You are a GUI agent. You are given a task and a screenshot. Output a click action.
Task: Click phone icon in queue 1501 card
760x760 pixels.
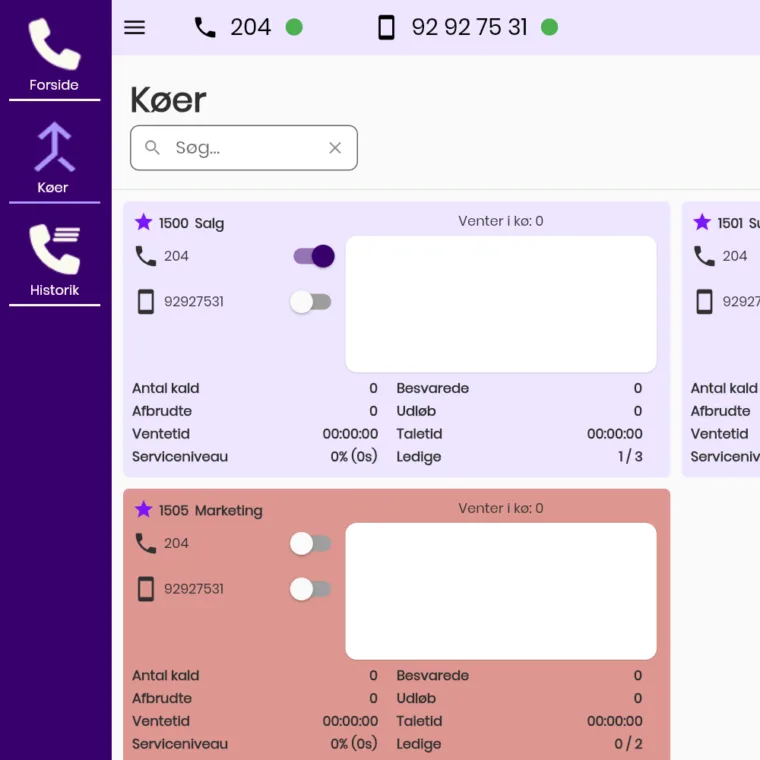(704, 256)
